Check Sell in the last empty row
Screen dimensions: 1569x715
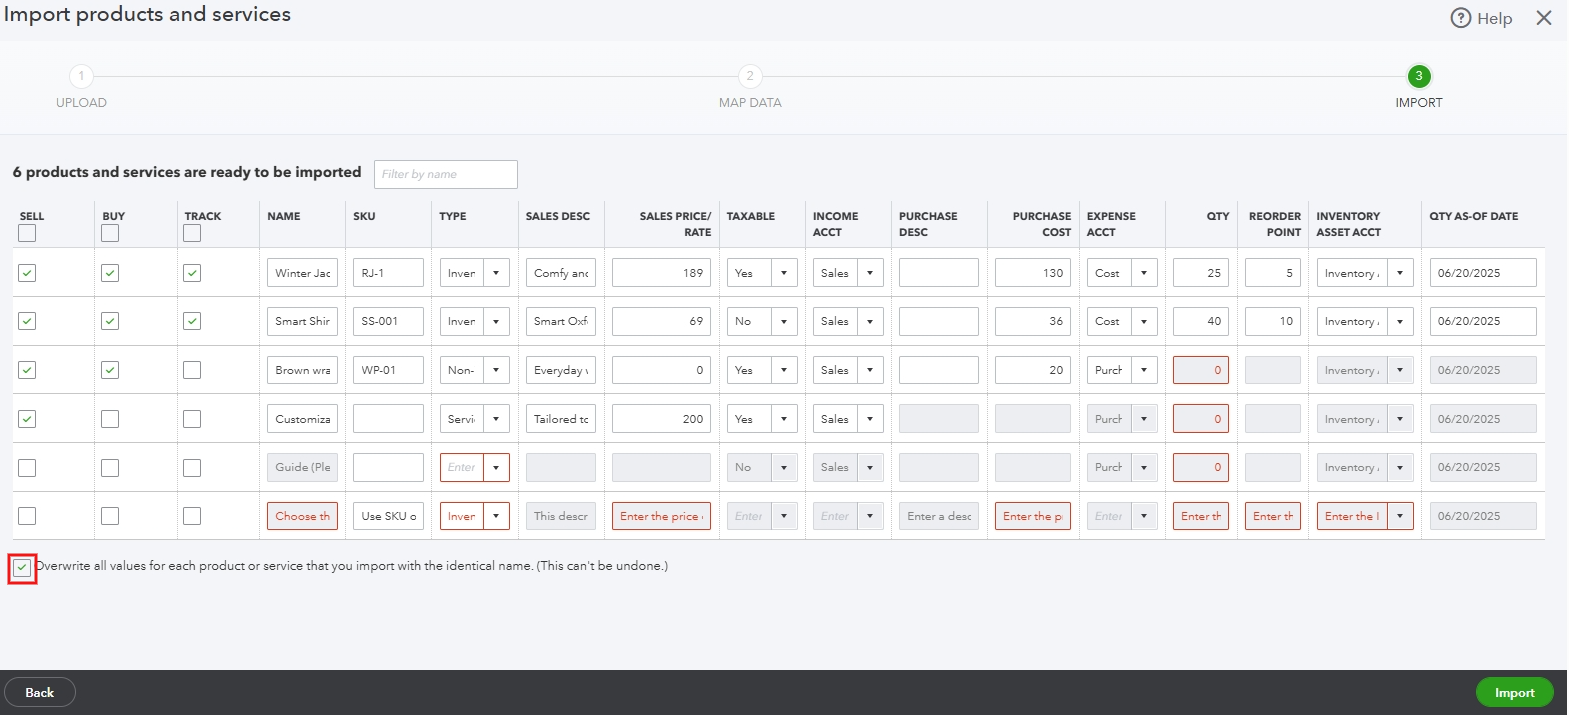27,516
